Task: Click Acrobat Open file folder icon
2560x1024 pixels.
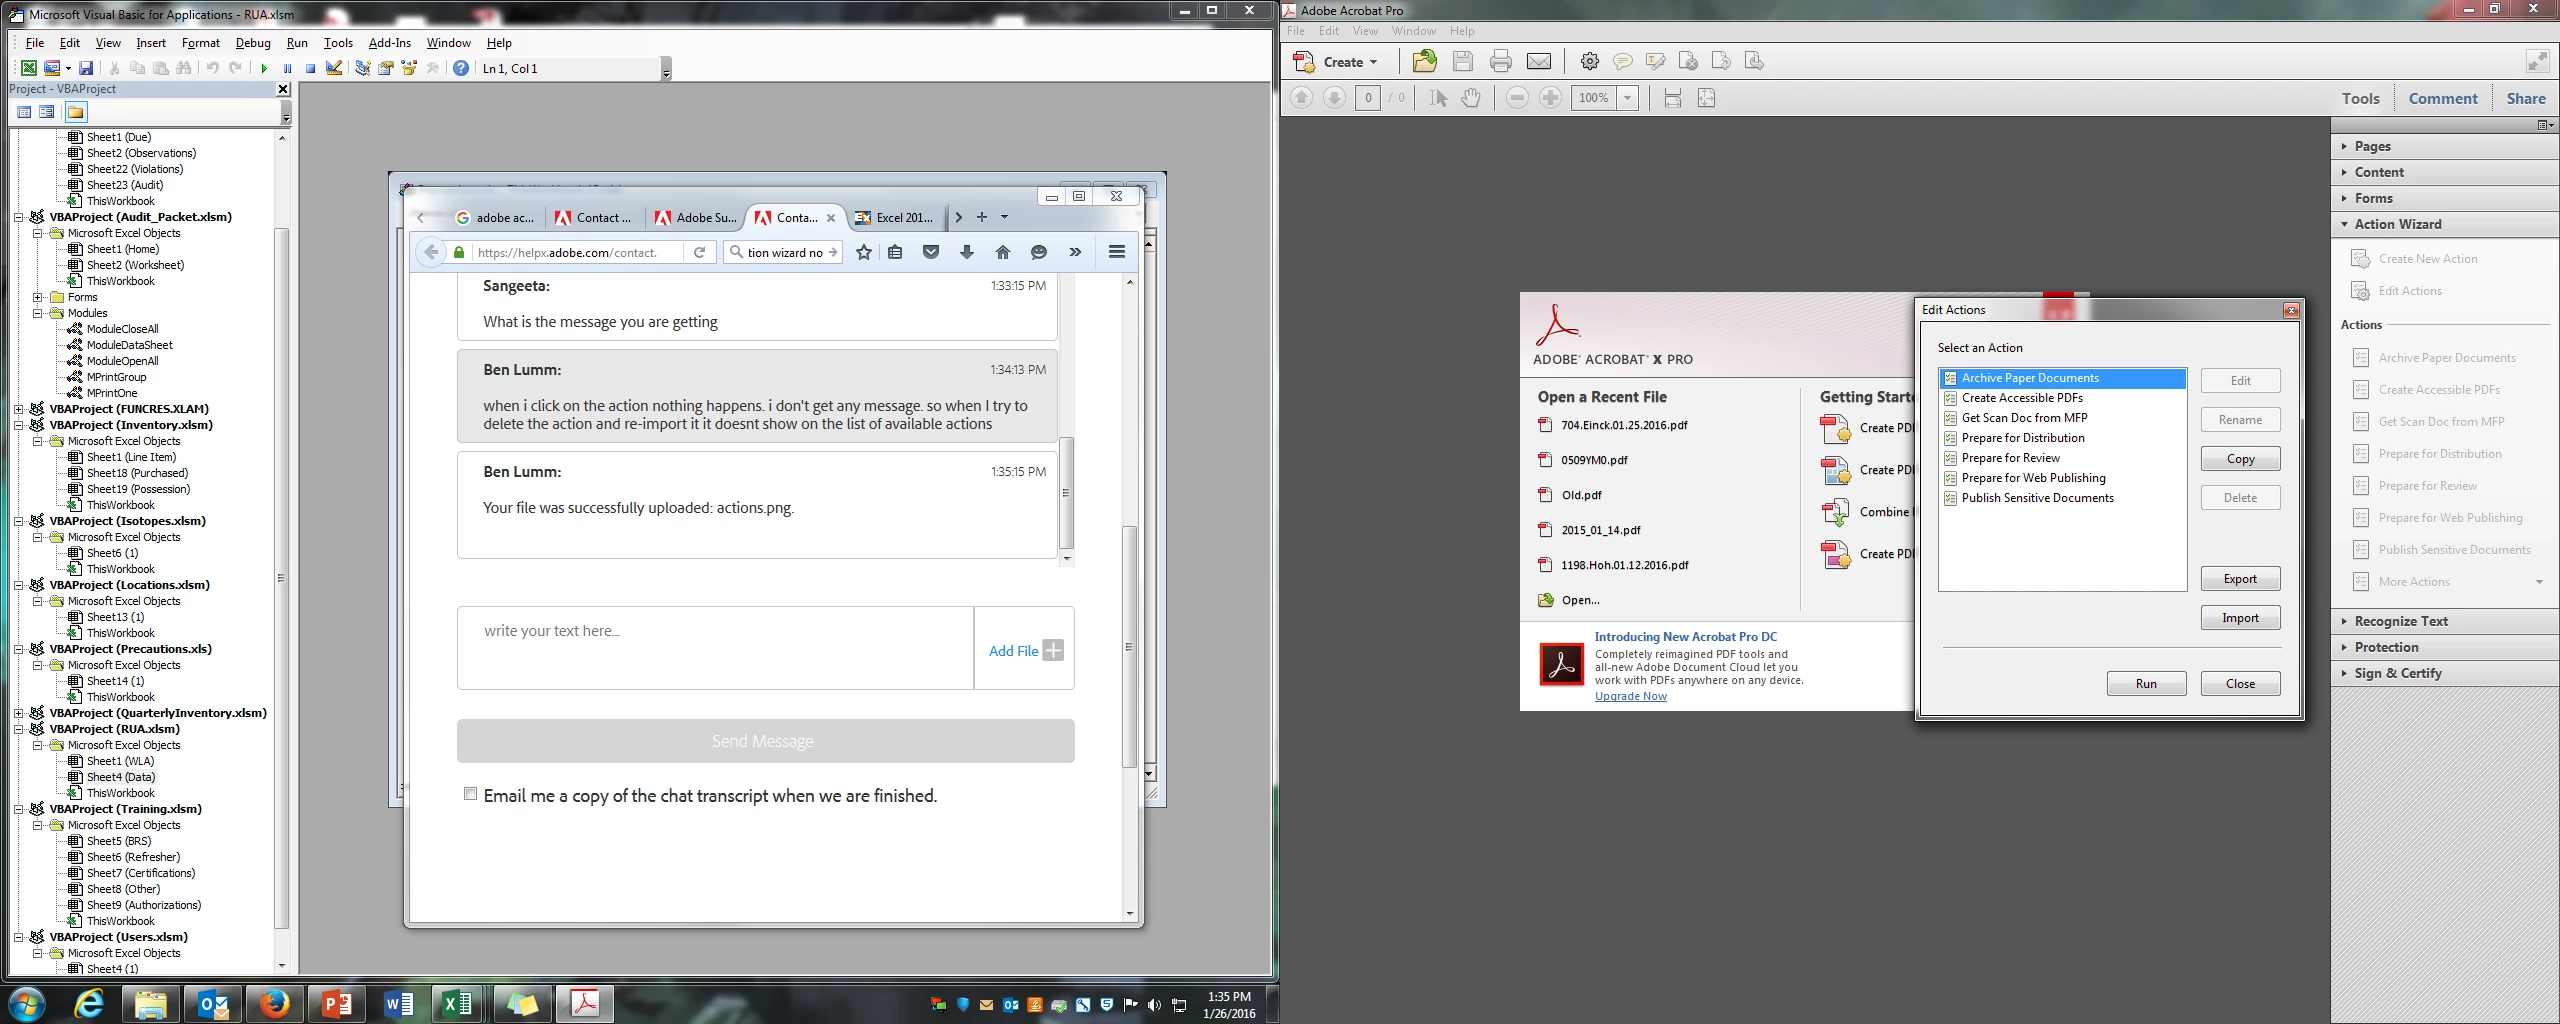Action: (x=1424, y=61)
